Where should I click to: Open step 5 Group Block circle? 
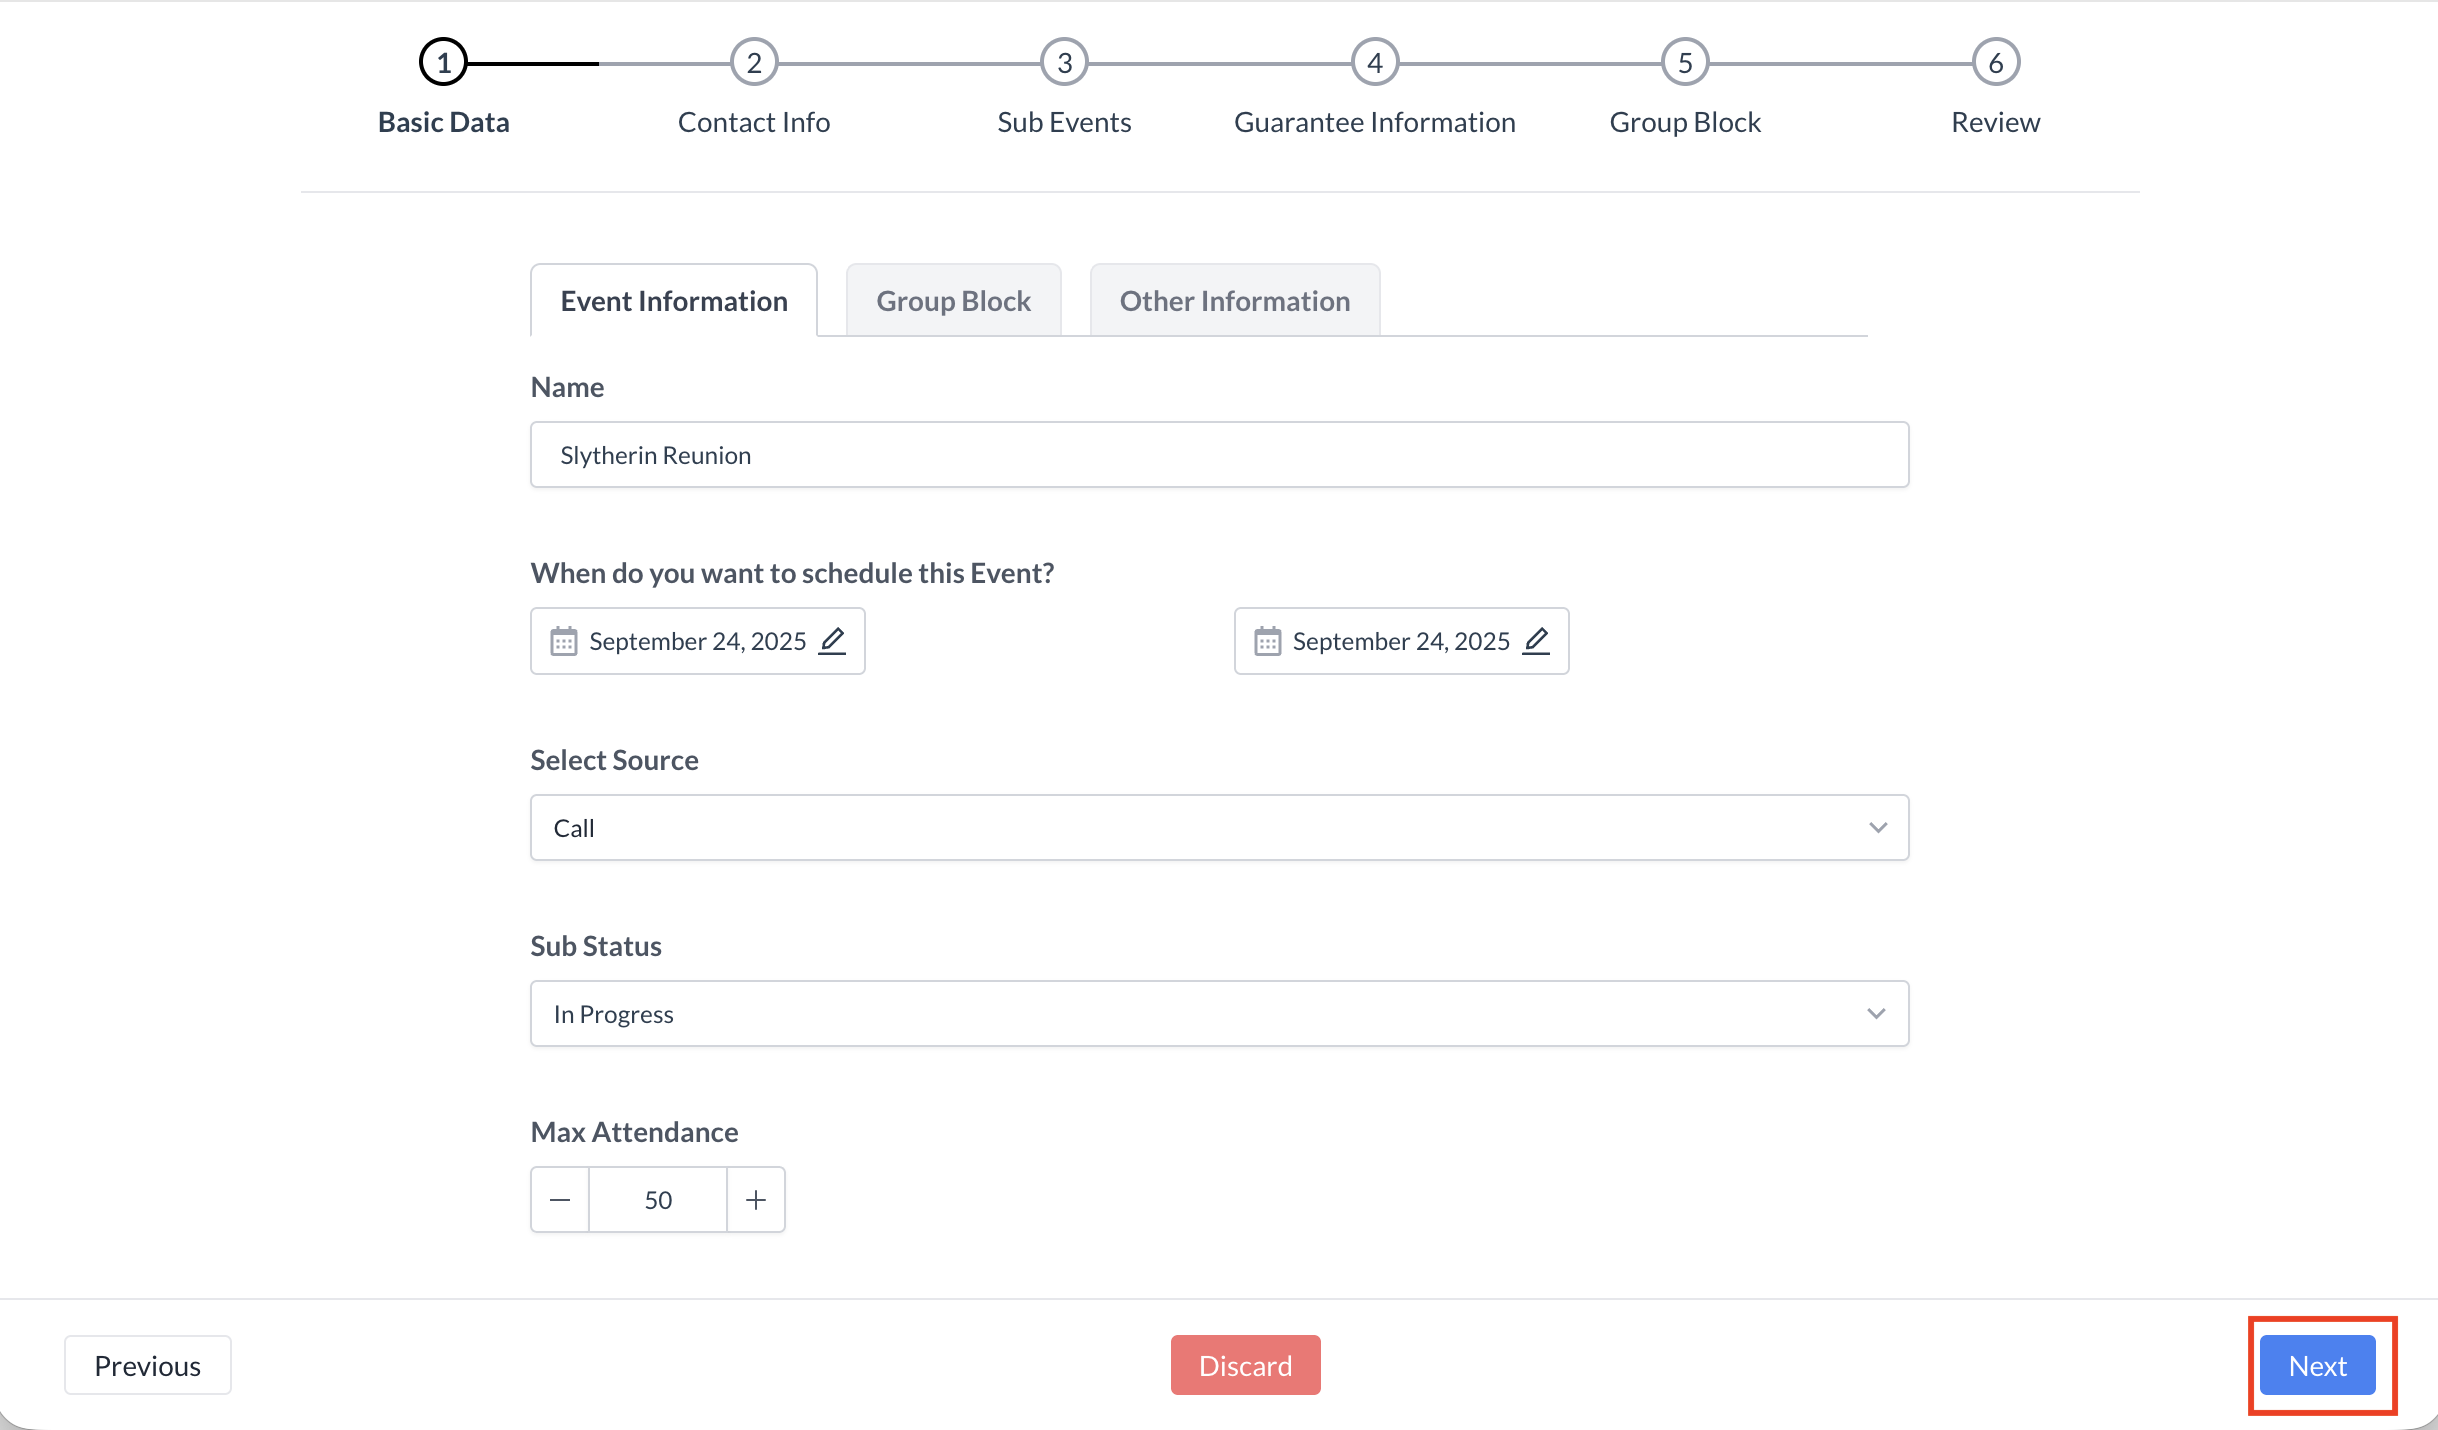(1685, 63)
